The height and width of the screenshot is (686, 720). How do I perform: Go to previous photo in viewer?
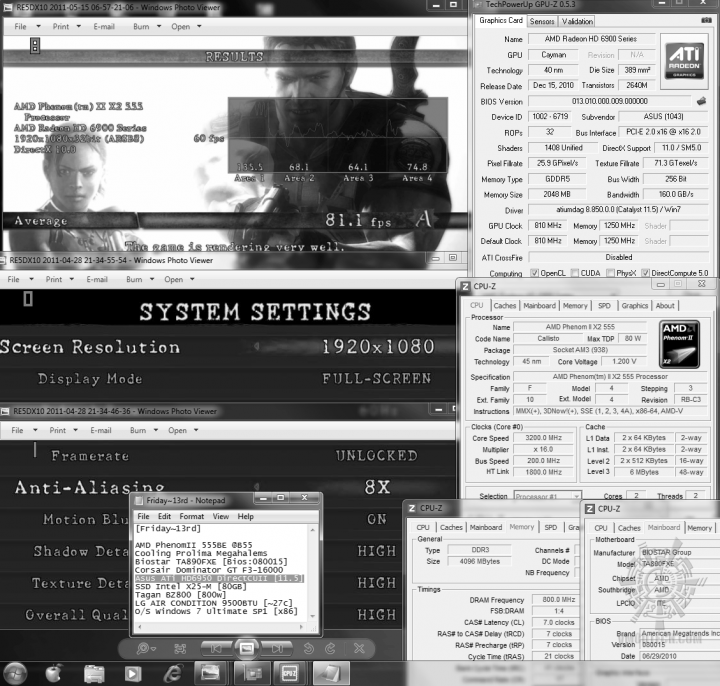click(216, 648)
